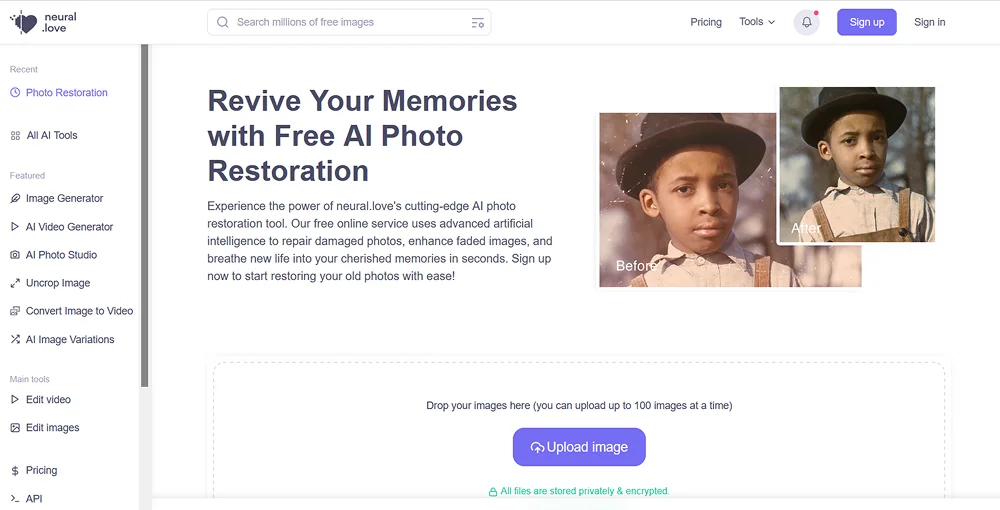Open Edit video in Main tools
This screenshot has width=1000, height=510.
pos(48,400)
